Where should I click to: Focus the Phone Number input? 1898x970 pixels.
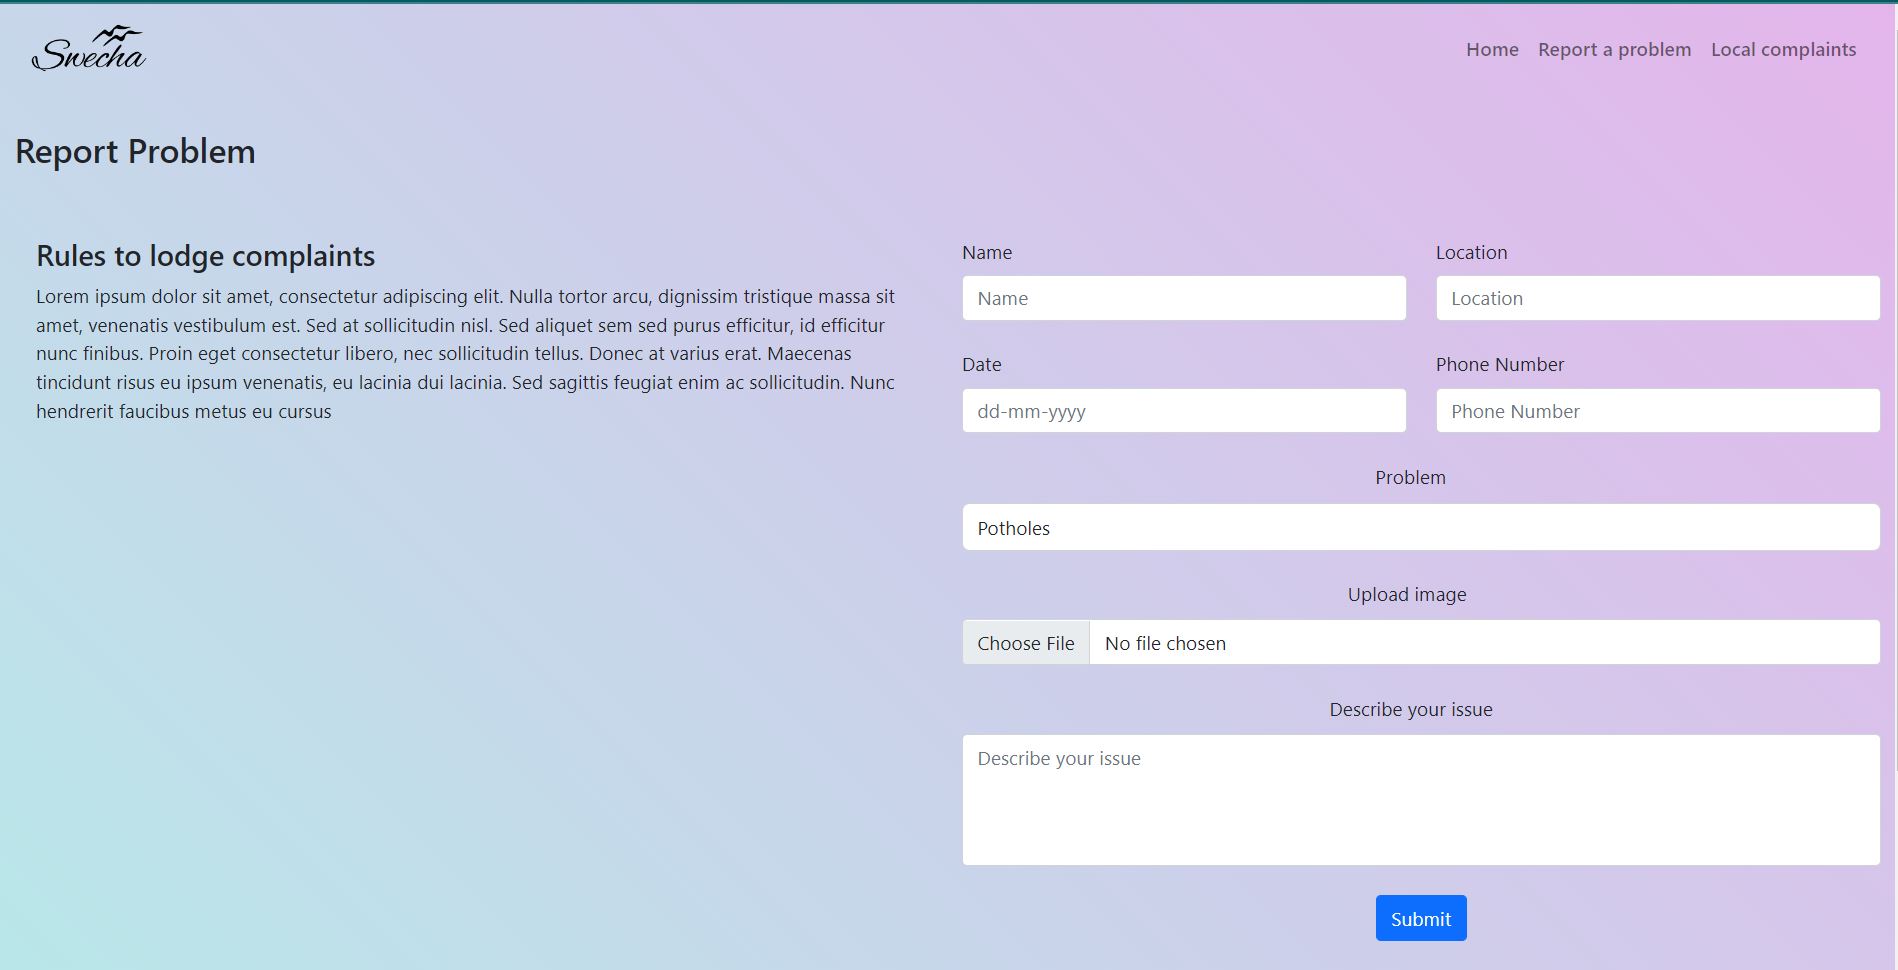click(x=1658, y=411)
